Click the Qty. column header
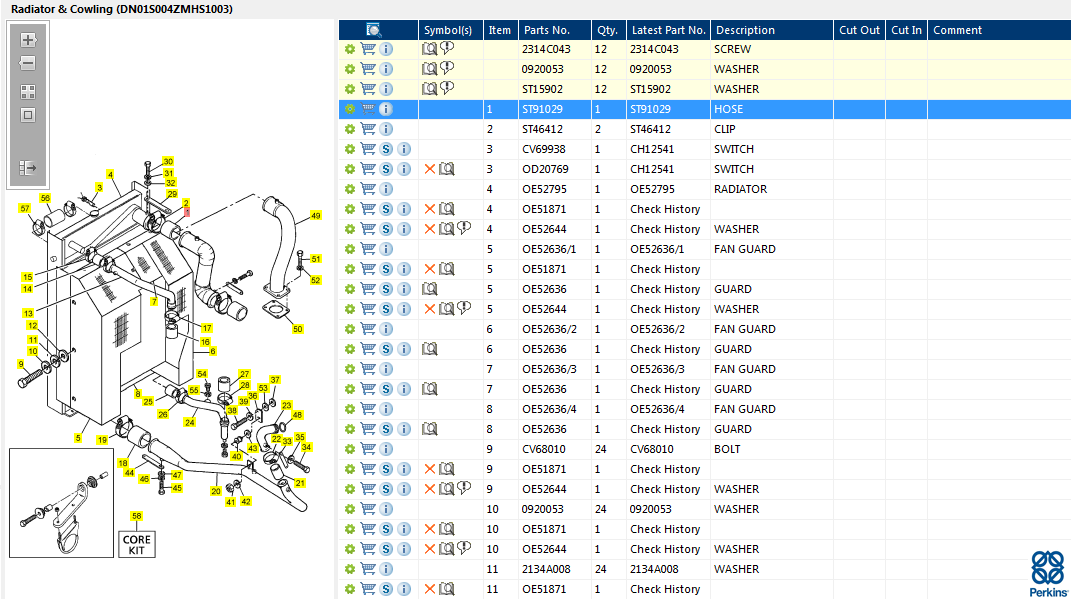Image resolution: width=1071 pixels, height=599 pixels. [x=607, y=30]
